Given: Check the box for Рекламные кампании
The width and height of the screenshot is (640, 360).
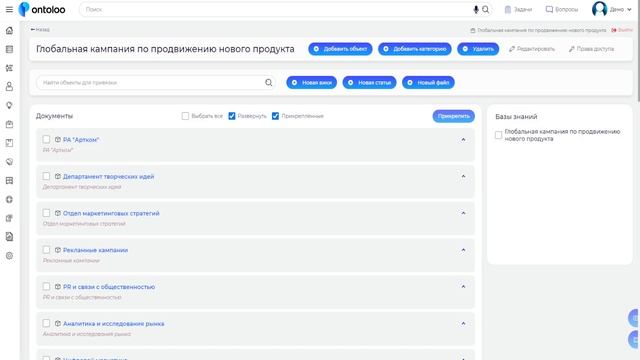Looking at the screenshot, I should pos(46,250).
